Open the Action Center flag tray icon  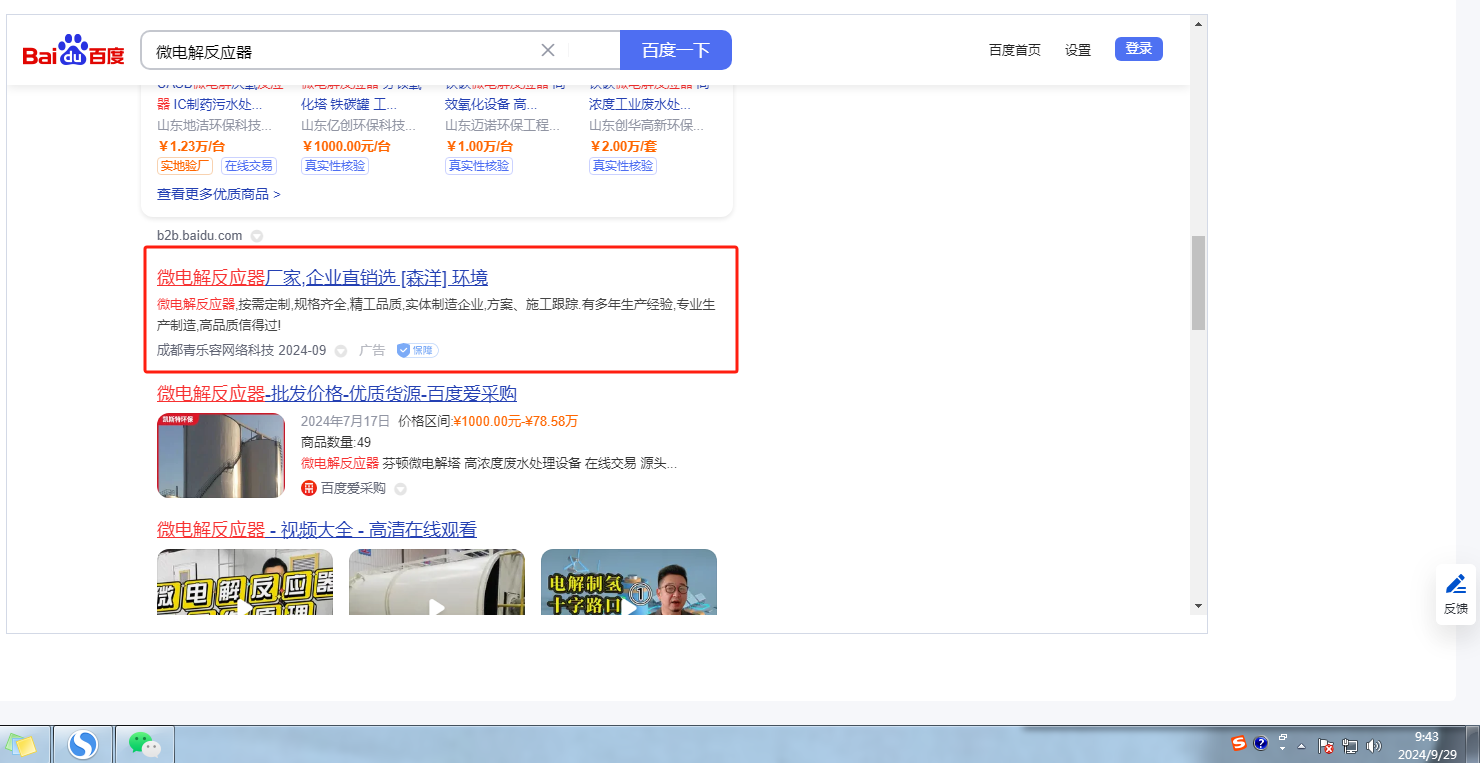[x=1326, y=745]
